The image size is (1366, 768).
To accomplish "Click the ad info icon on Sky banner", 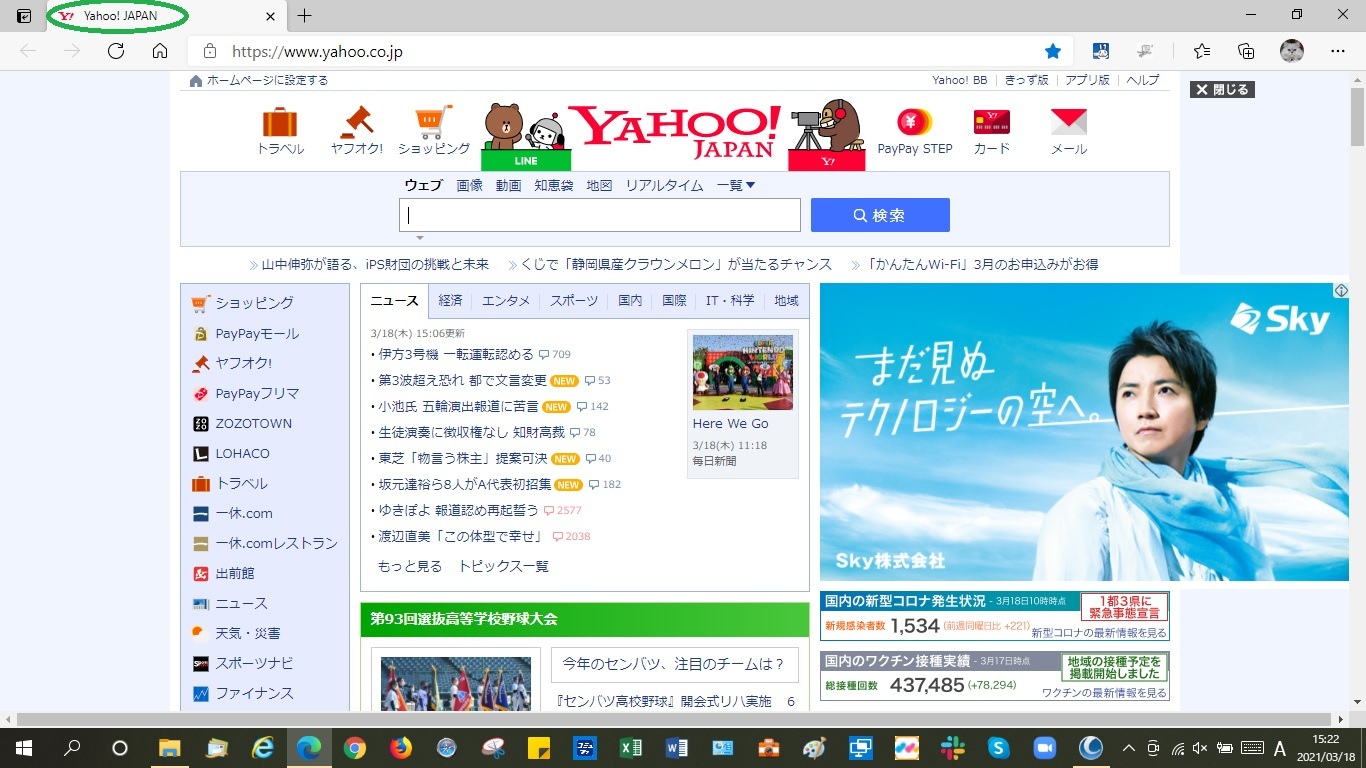I will tap(1341, 291).
